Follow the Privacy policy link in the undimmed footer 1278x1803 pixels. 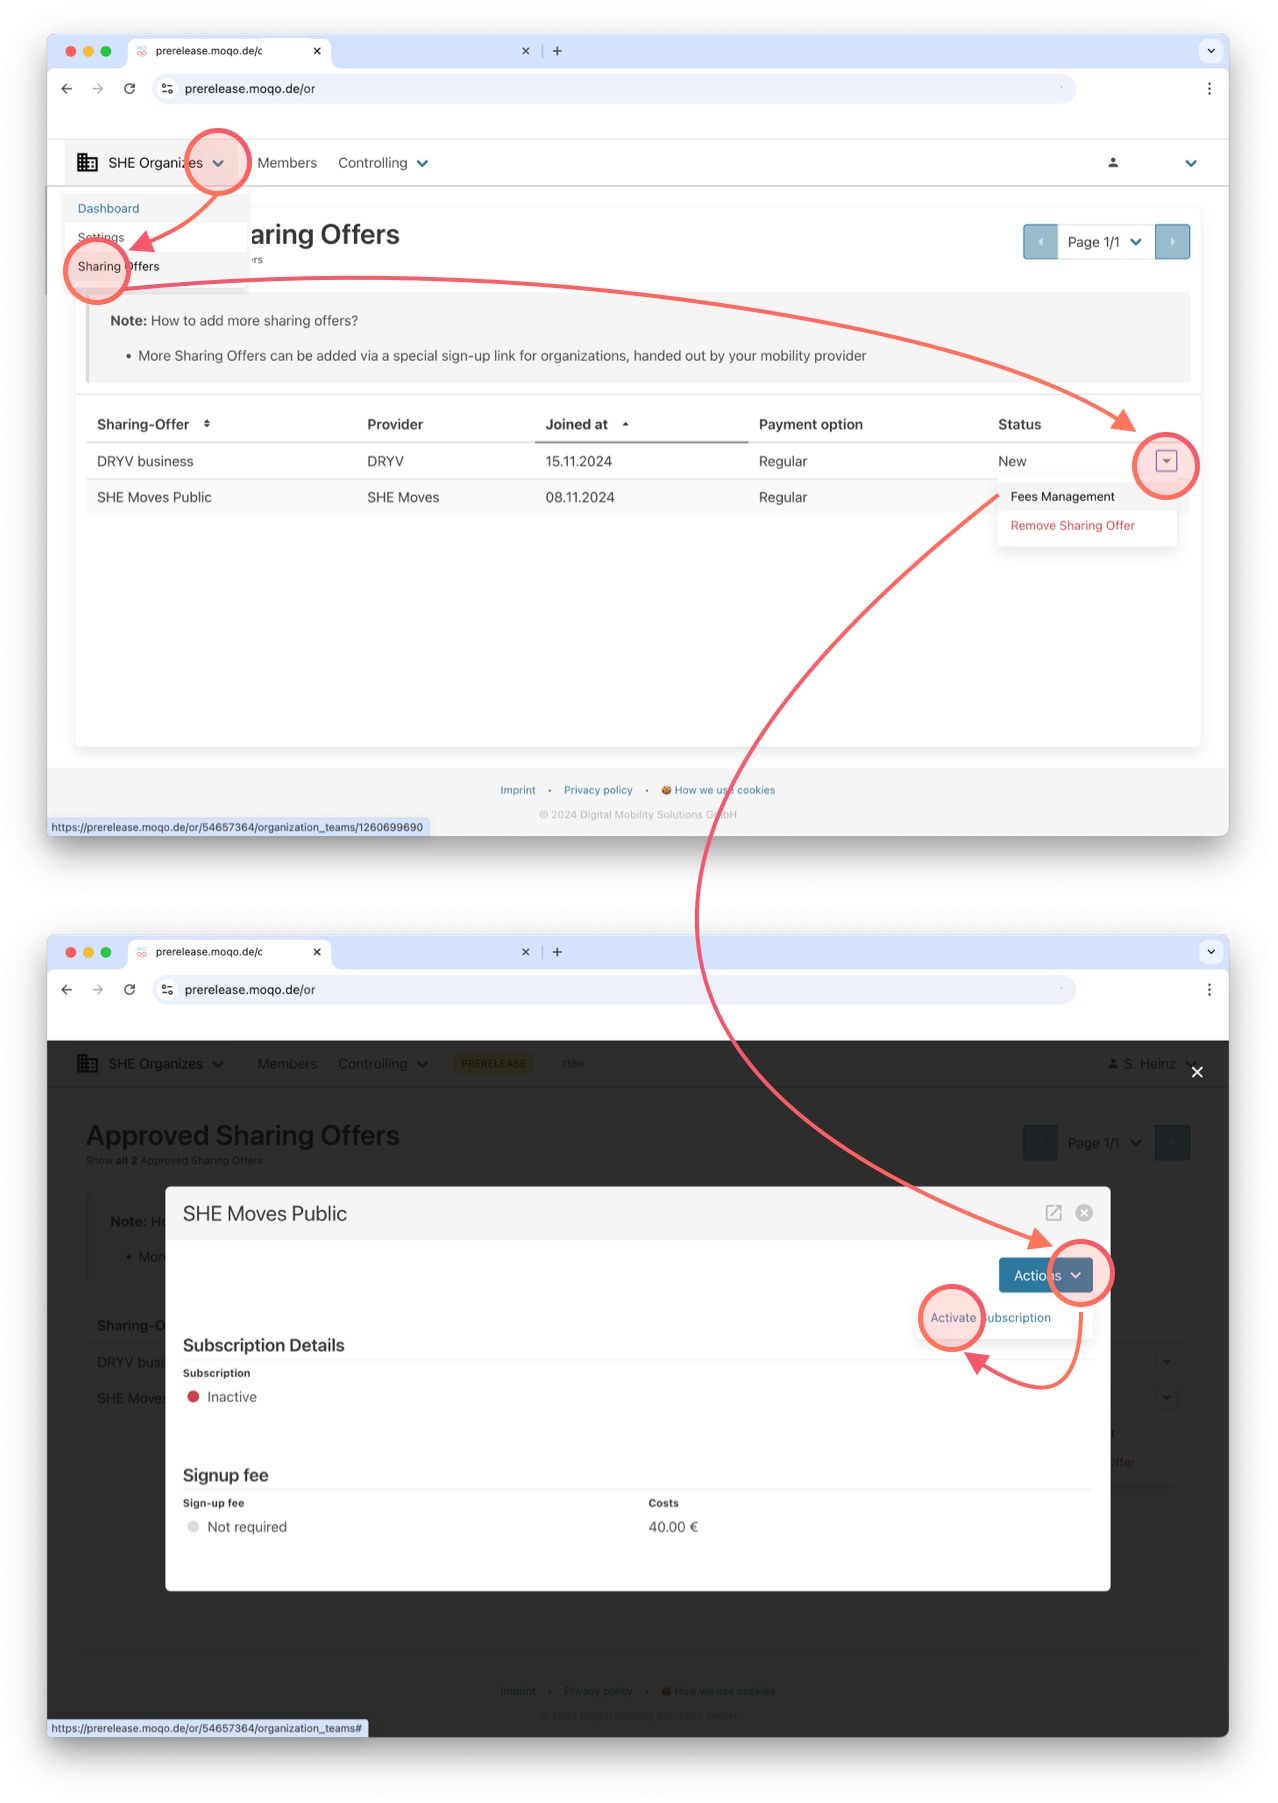(598, 790)
